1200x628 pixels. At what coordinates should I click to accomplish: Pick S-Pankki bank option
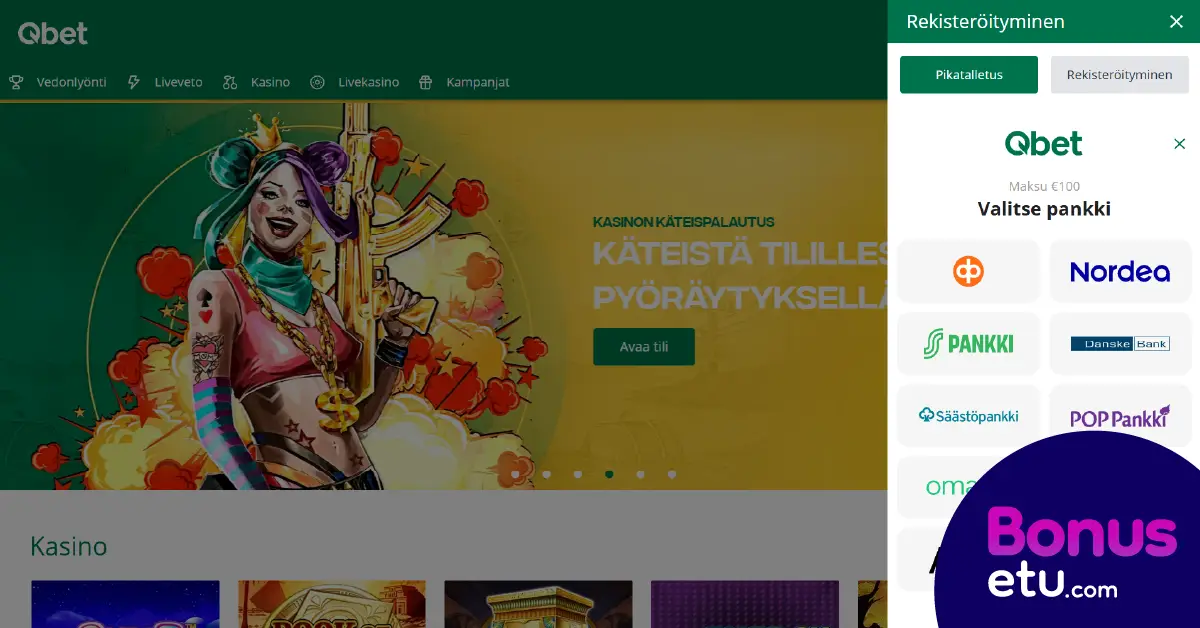(968, 343)
